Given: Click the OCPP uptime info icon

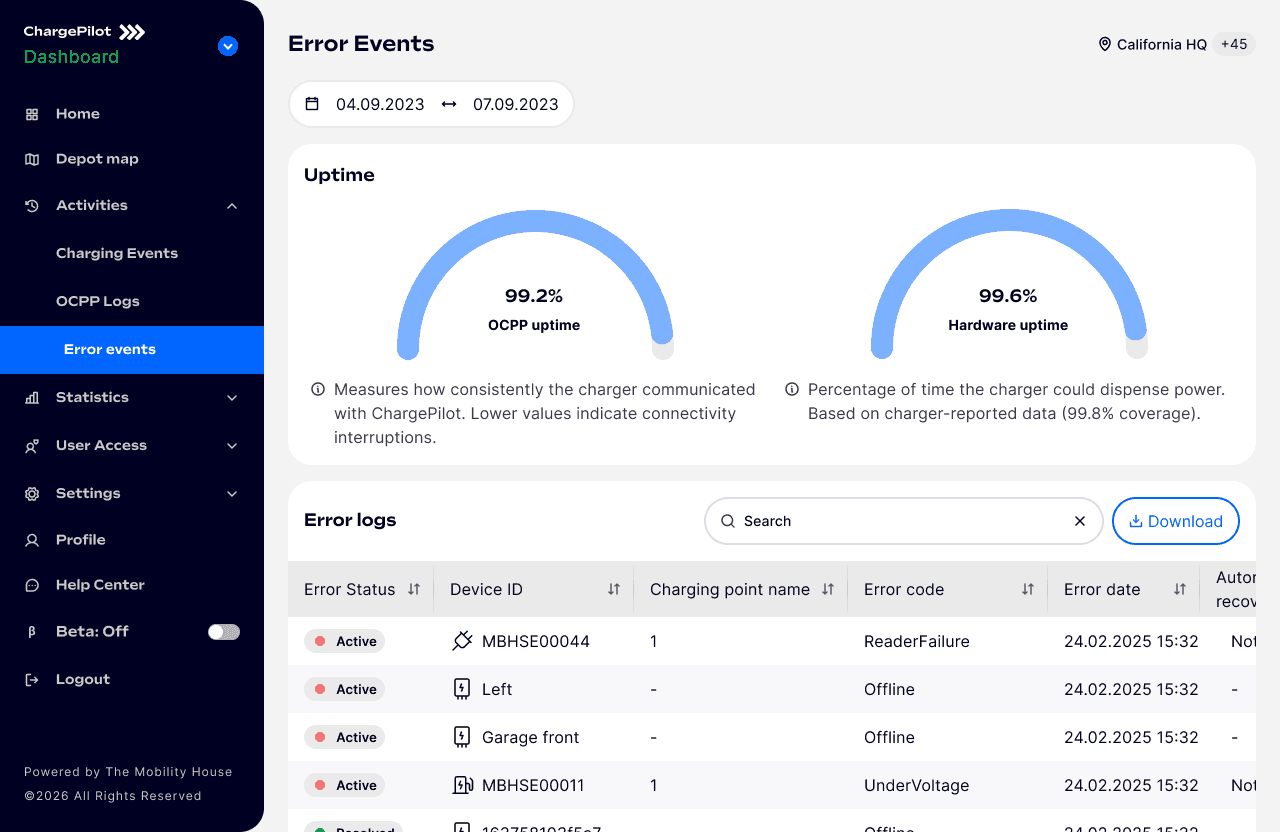Looking at the screenshot, I should pos(318,389).
